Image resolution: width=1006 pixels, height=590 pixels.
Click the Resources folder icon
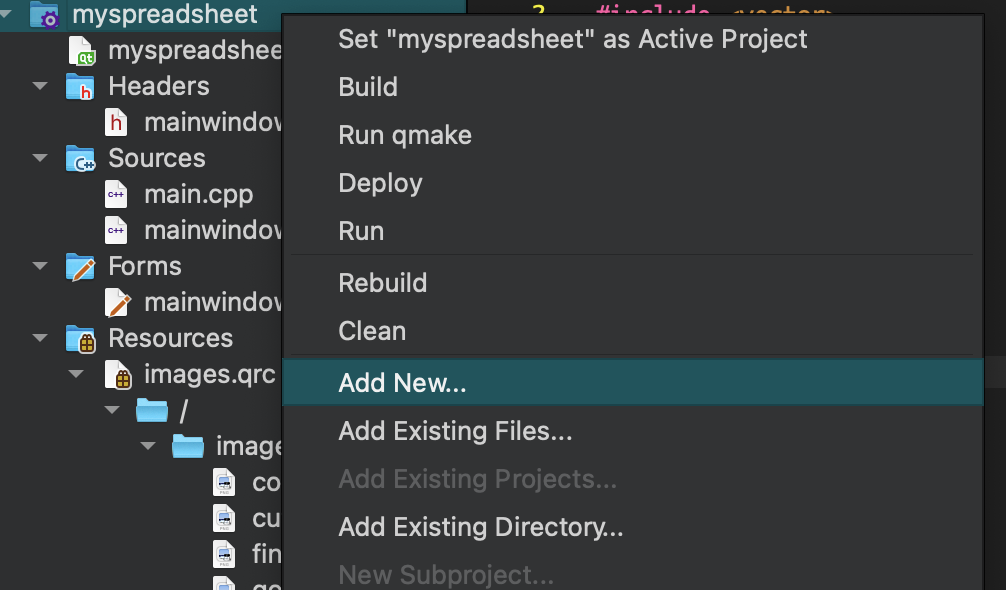(81, 339)
